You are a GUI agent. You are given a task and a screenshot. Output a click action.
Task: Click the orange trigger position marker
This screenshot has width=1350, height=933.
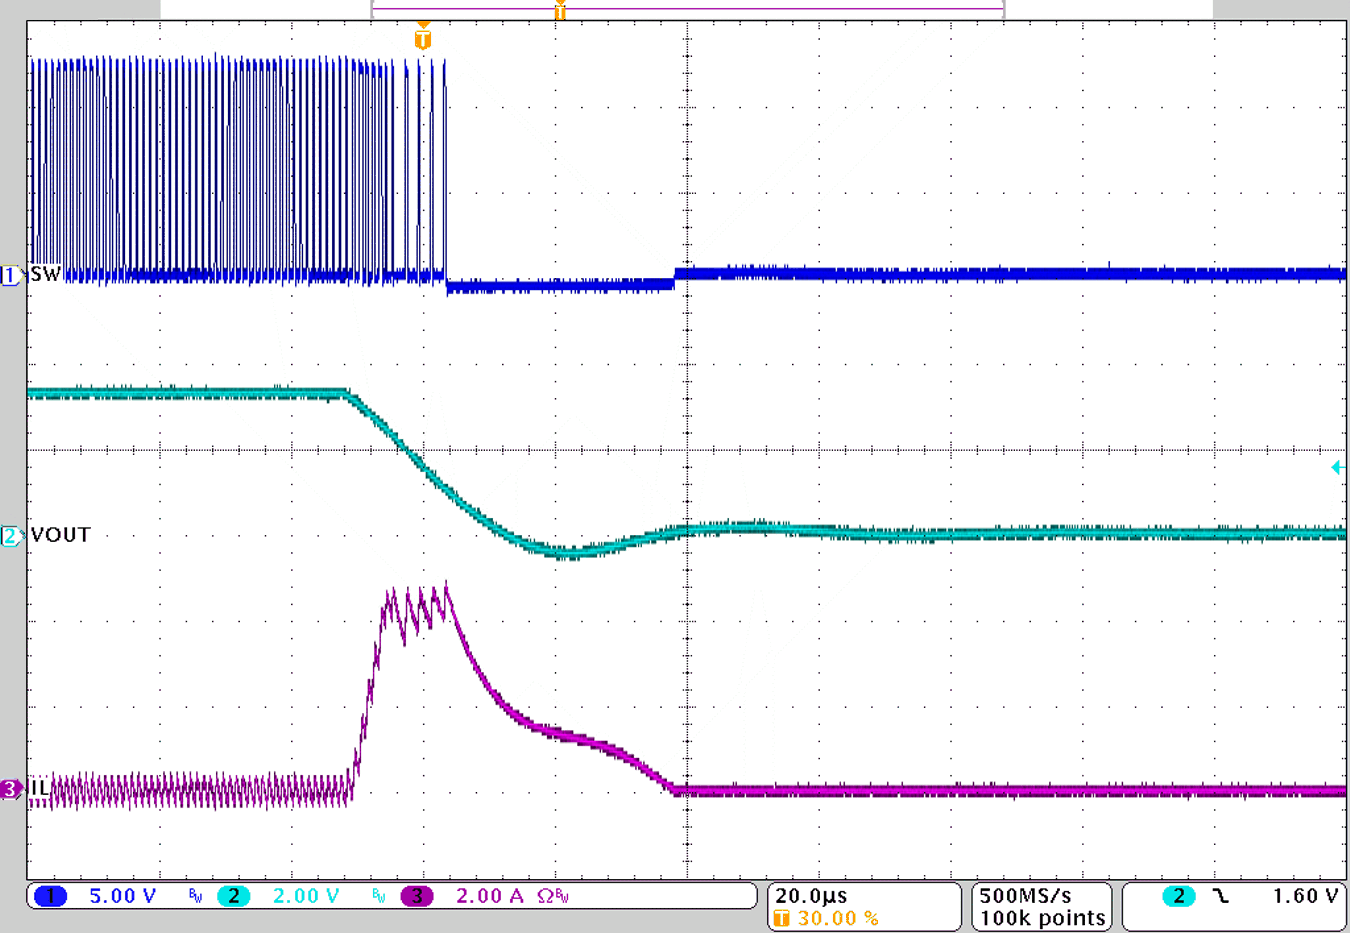click(x=424, y=38)
